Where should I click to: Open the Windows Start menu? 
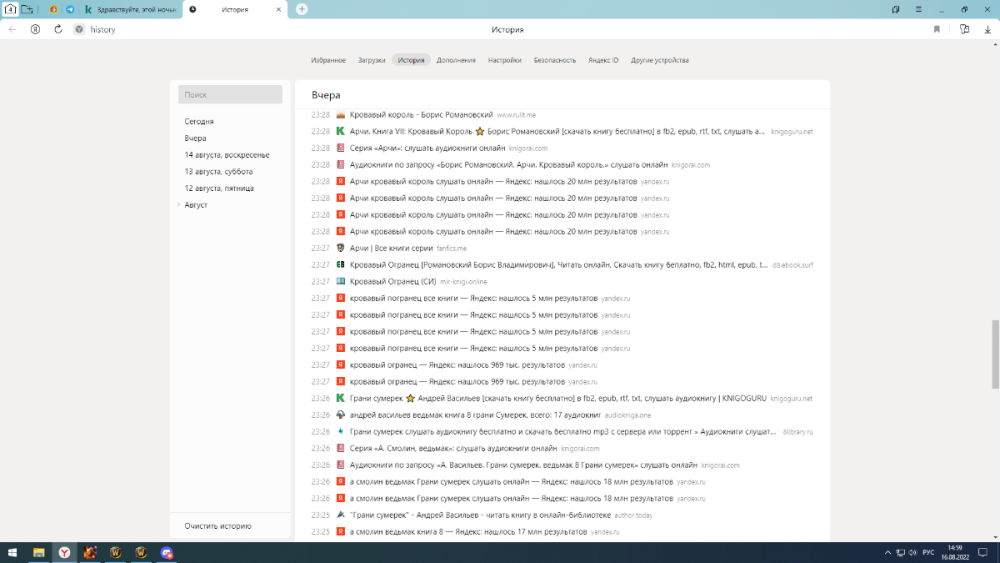(12, 552)
